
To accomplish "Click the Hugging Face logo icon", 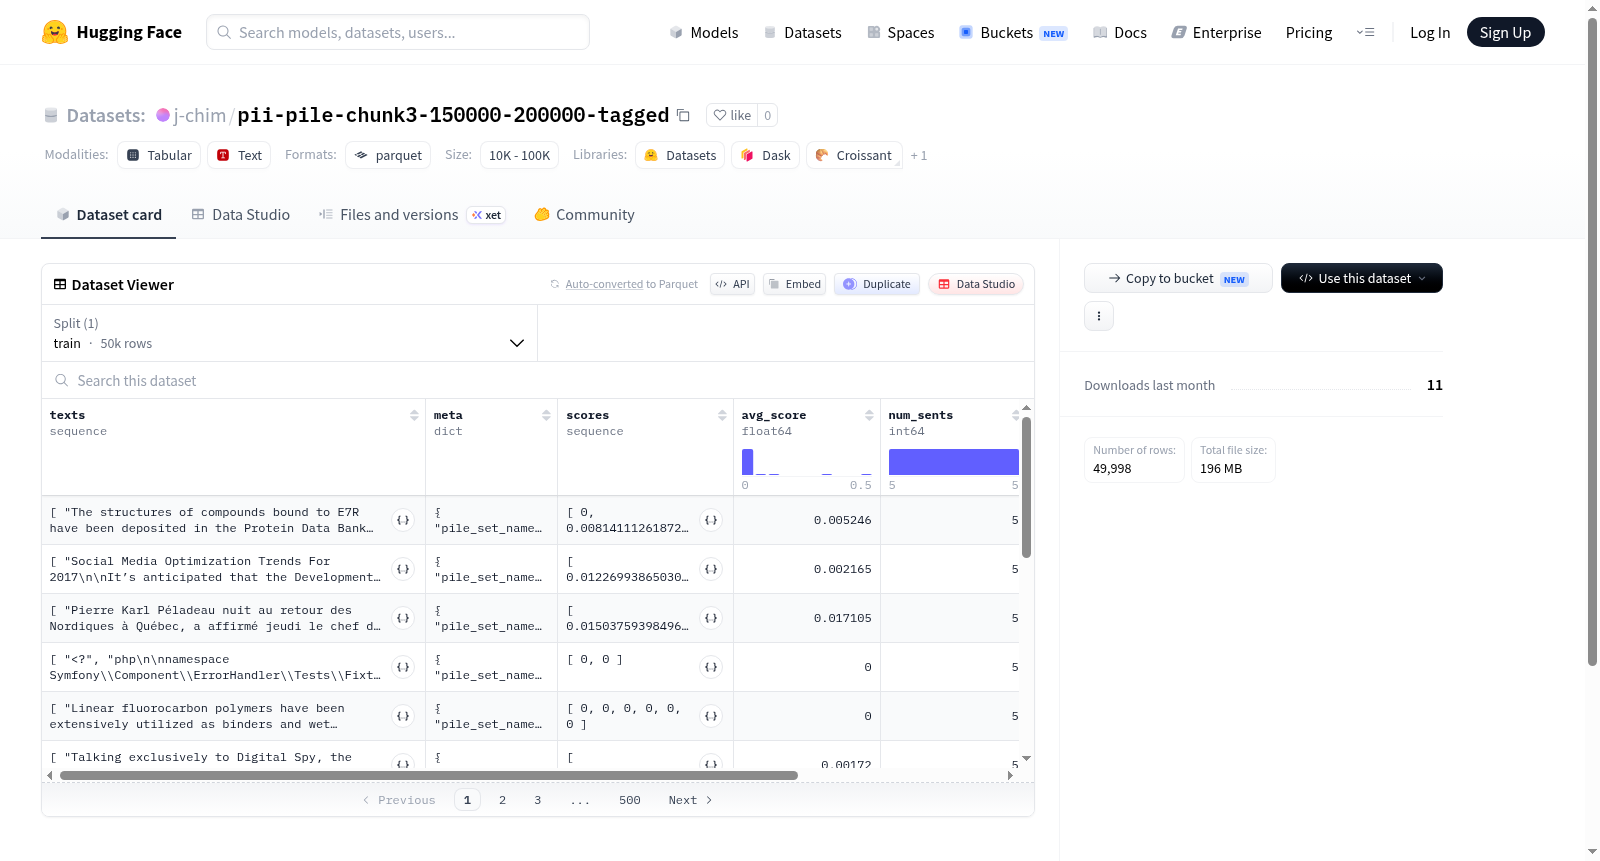I will point(55,32).
